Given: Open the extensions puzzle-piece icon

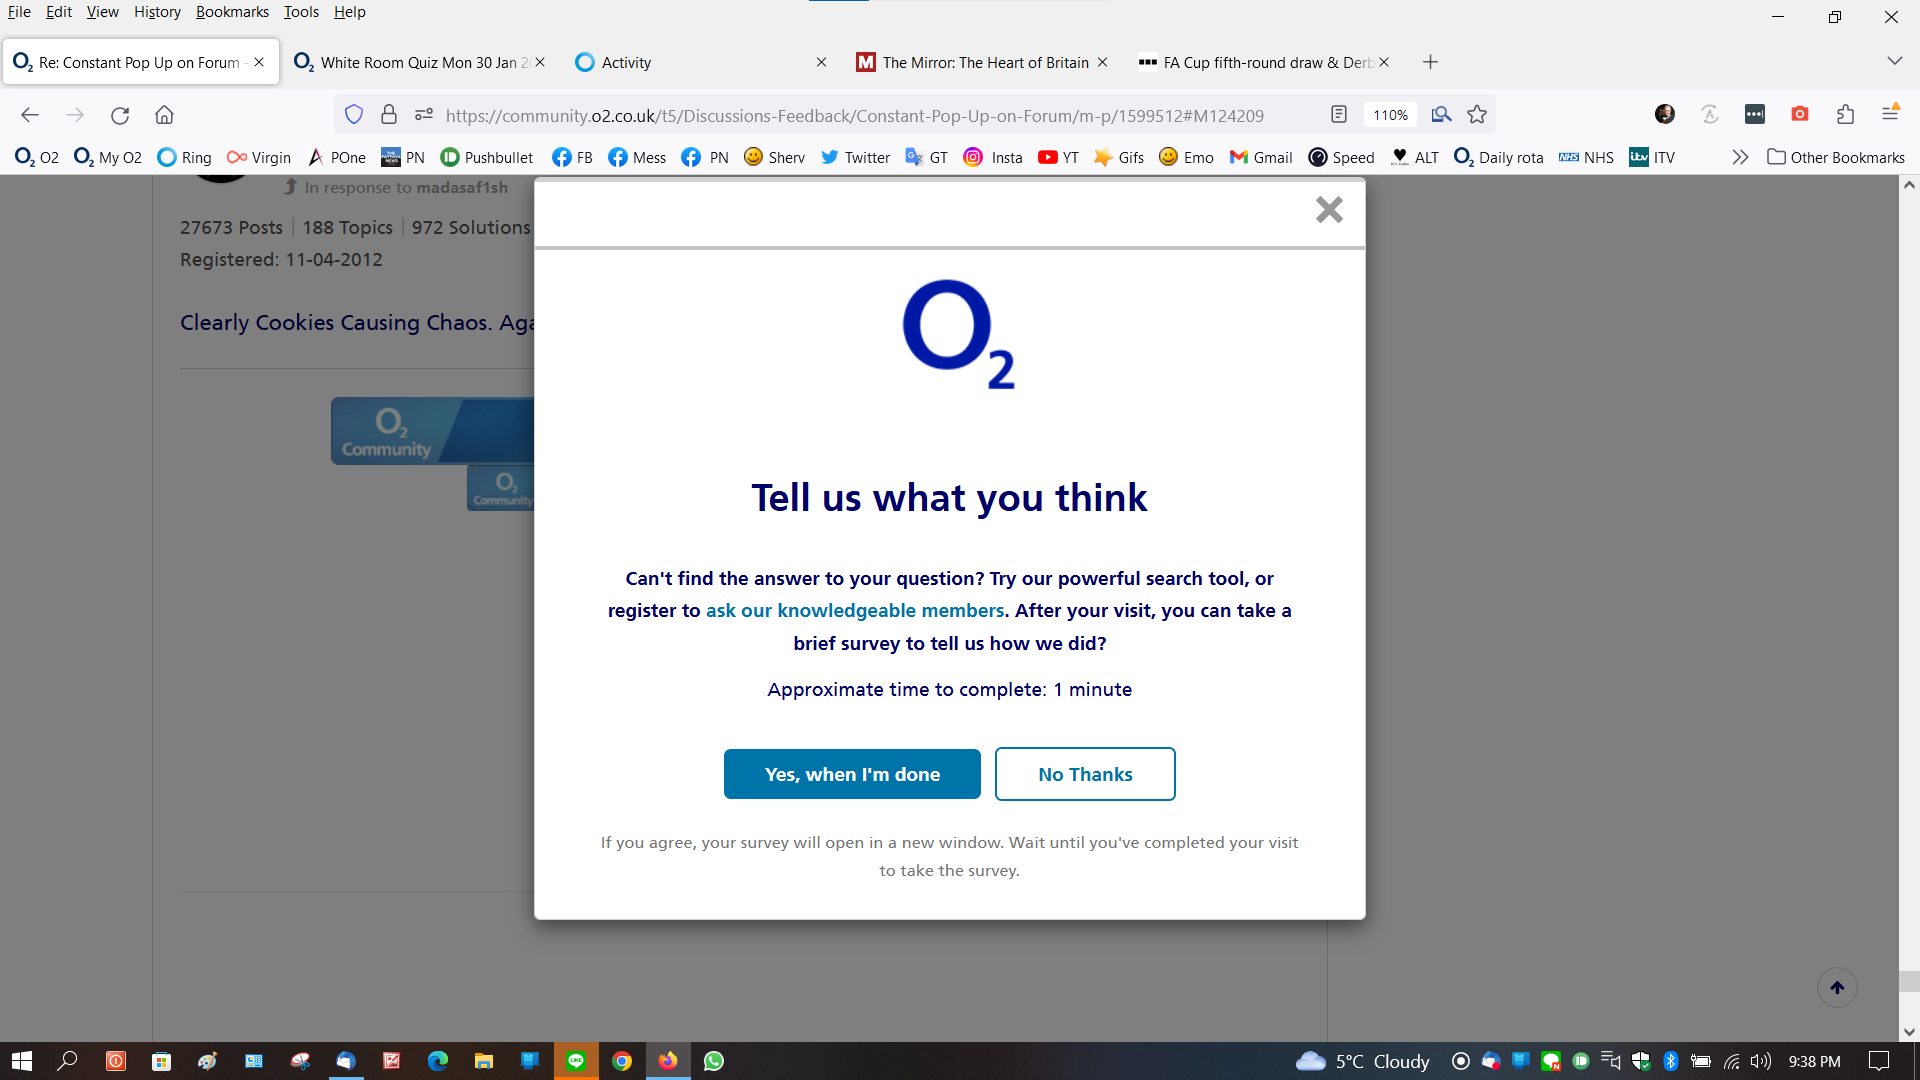Looking at the screenshot, I should pos(1845,114).
